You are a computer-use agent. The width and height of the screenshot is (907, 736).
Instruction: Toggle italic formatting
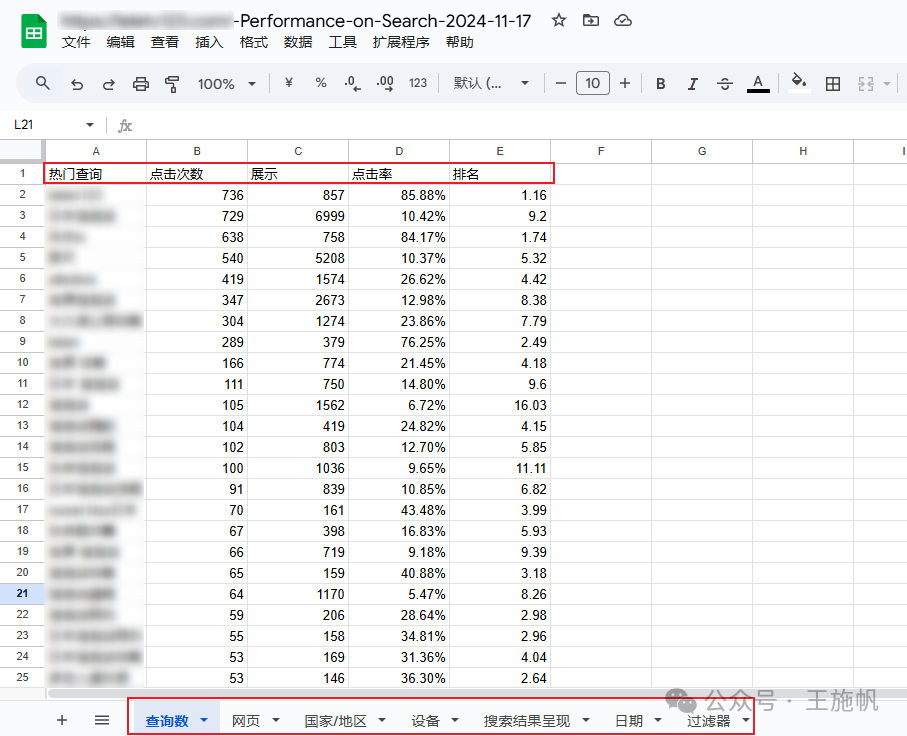tap(692, 84)
